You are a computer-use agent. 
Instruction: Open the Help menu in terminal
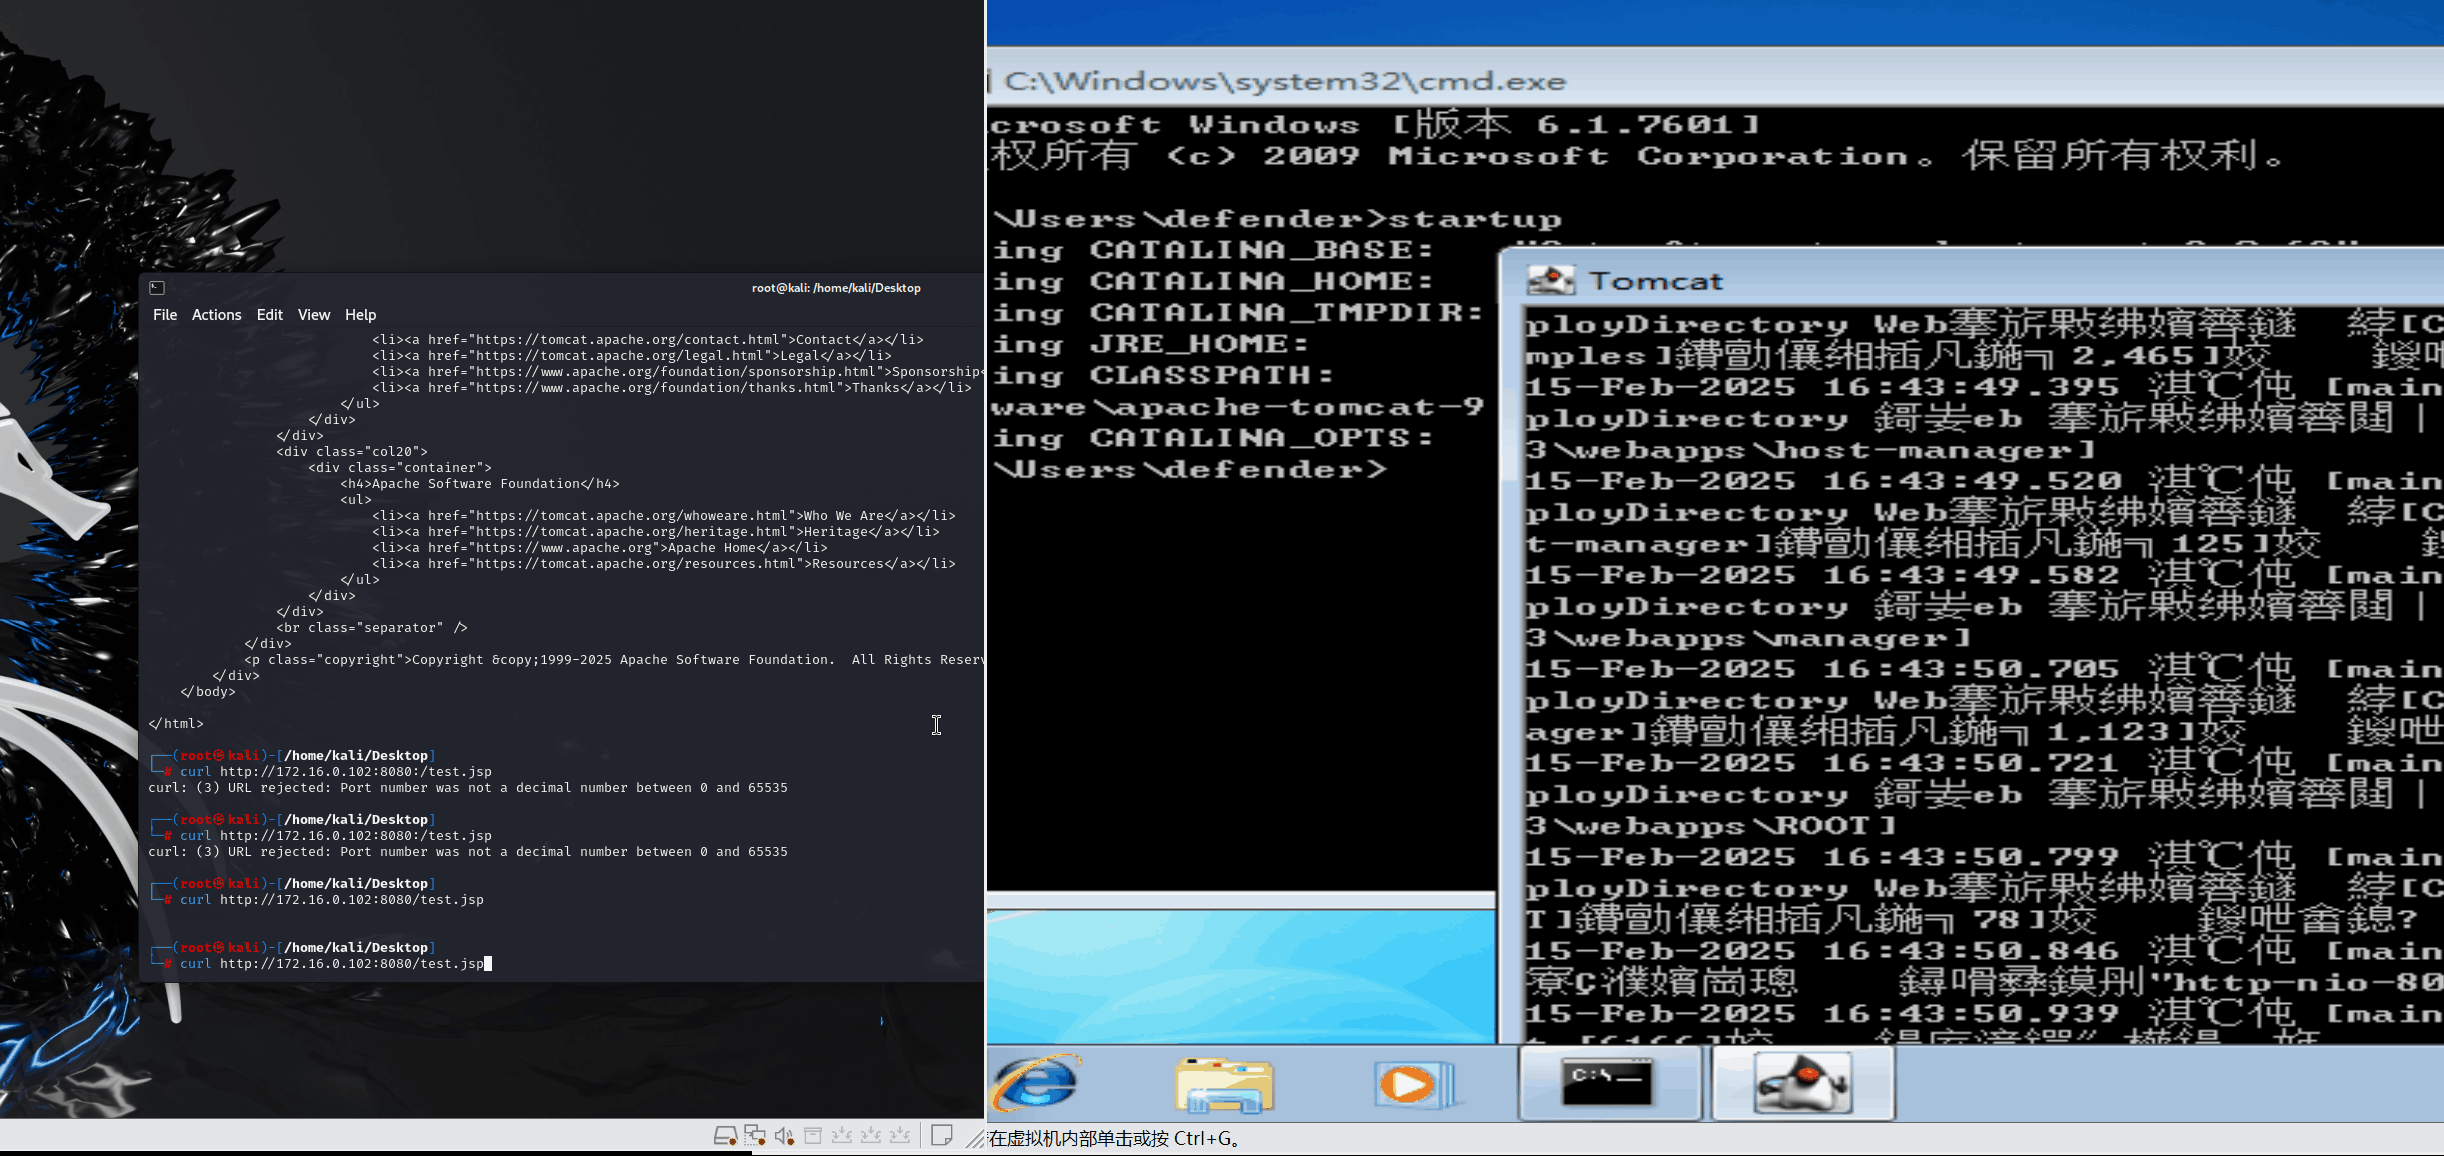[x=360, y=315]
